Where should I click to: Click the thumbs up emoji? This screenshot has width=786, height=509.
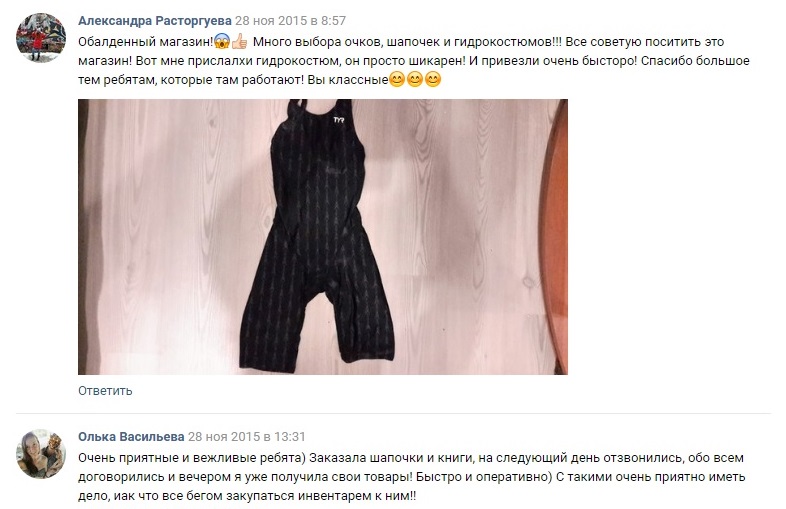click(240, 41)
